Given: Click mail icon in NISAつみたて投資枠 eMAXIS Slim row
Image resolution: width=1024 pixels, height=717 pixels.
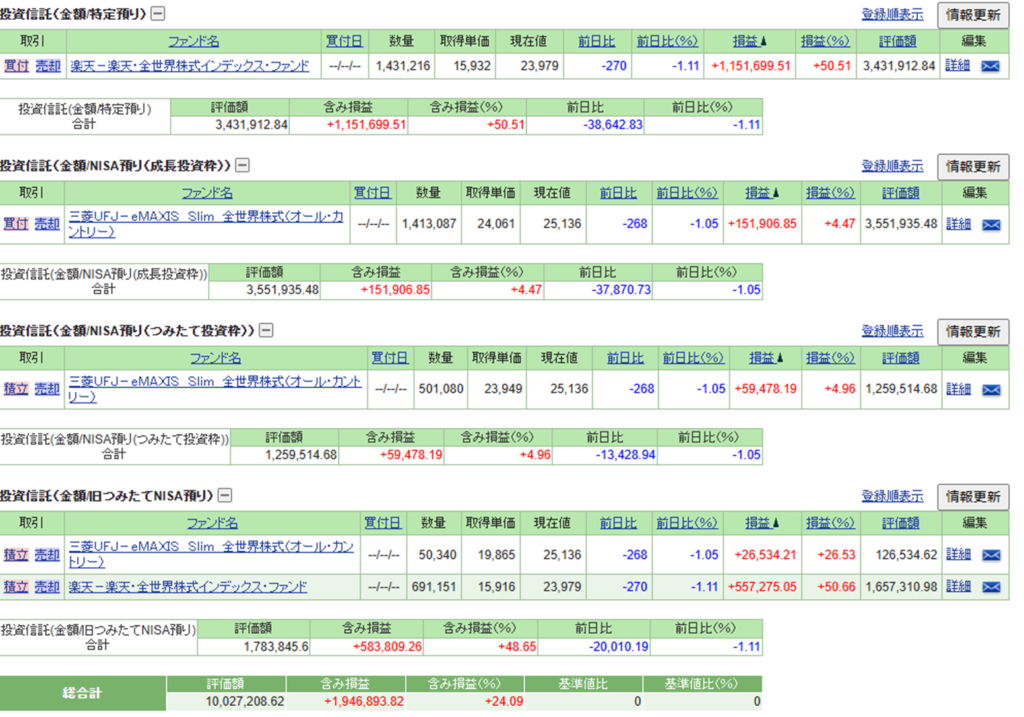Looking at the screenshot, I should tap(991, 389).
